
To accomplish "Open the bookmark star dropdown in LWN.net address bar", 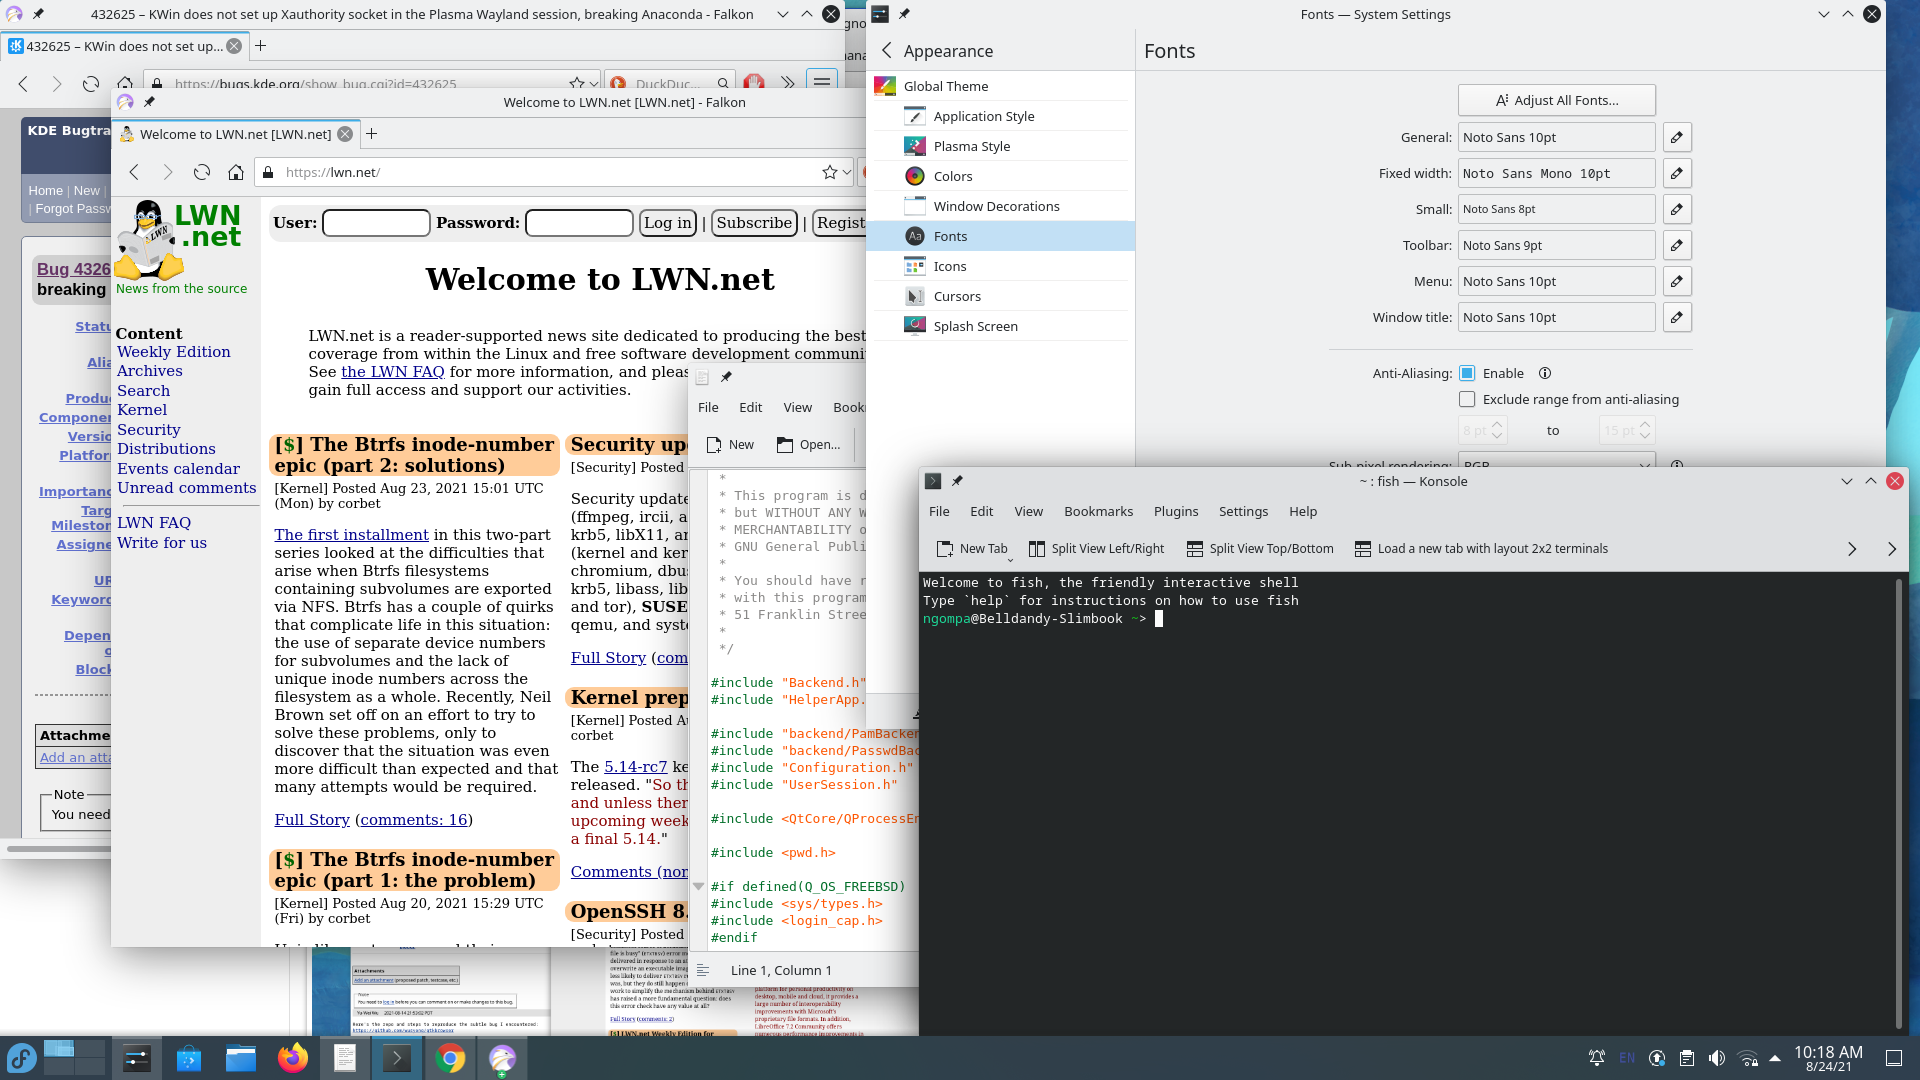I will click(846, 172).
